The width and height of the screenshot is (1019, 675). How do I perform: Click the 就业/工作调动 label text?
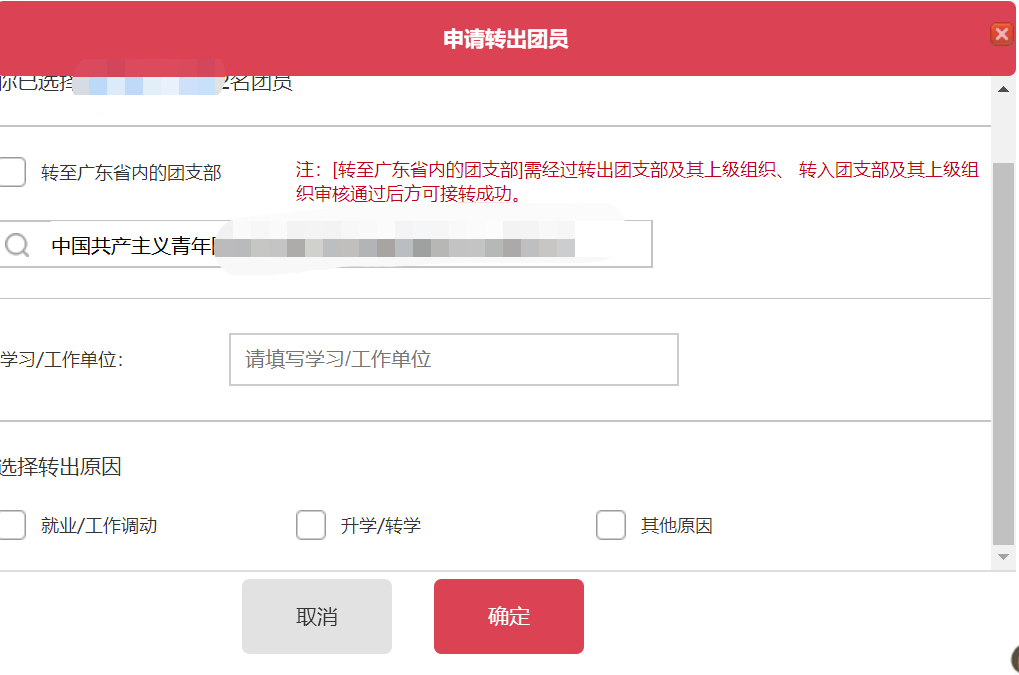pyautogui.click(x=99, y=526)
